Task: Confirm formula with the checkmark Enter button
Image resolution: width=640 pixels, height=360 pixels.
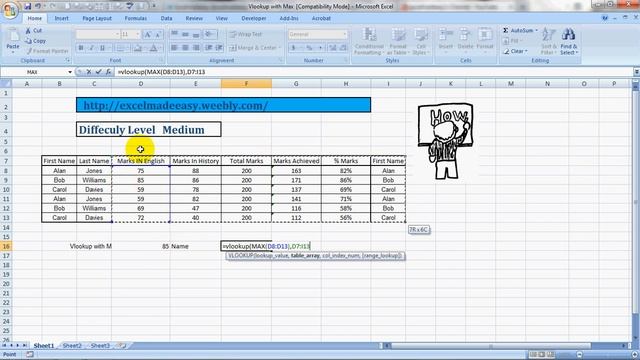Action: tap(98, 72)
